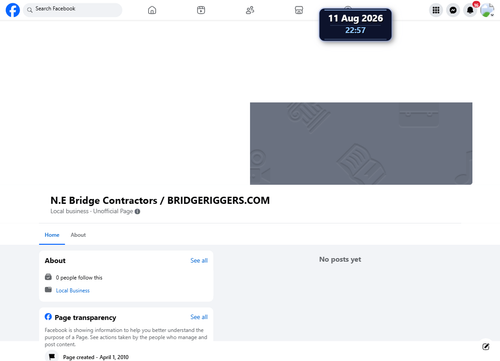The image size is (500, 361).
Task: Click the About card heading
Action: pyautogui.click(x=55, y=261)
